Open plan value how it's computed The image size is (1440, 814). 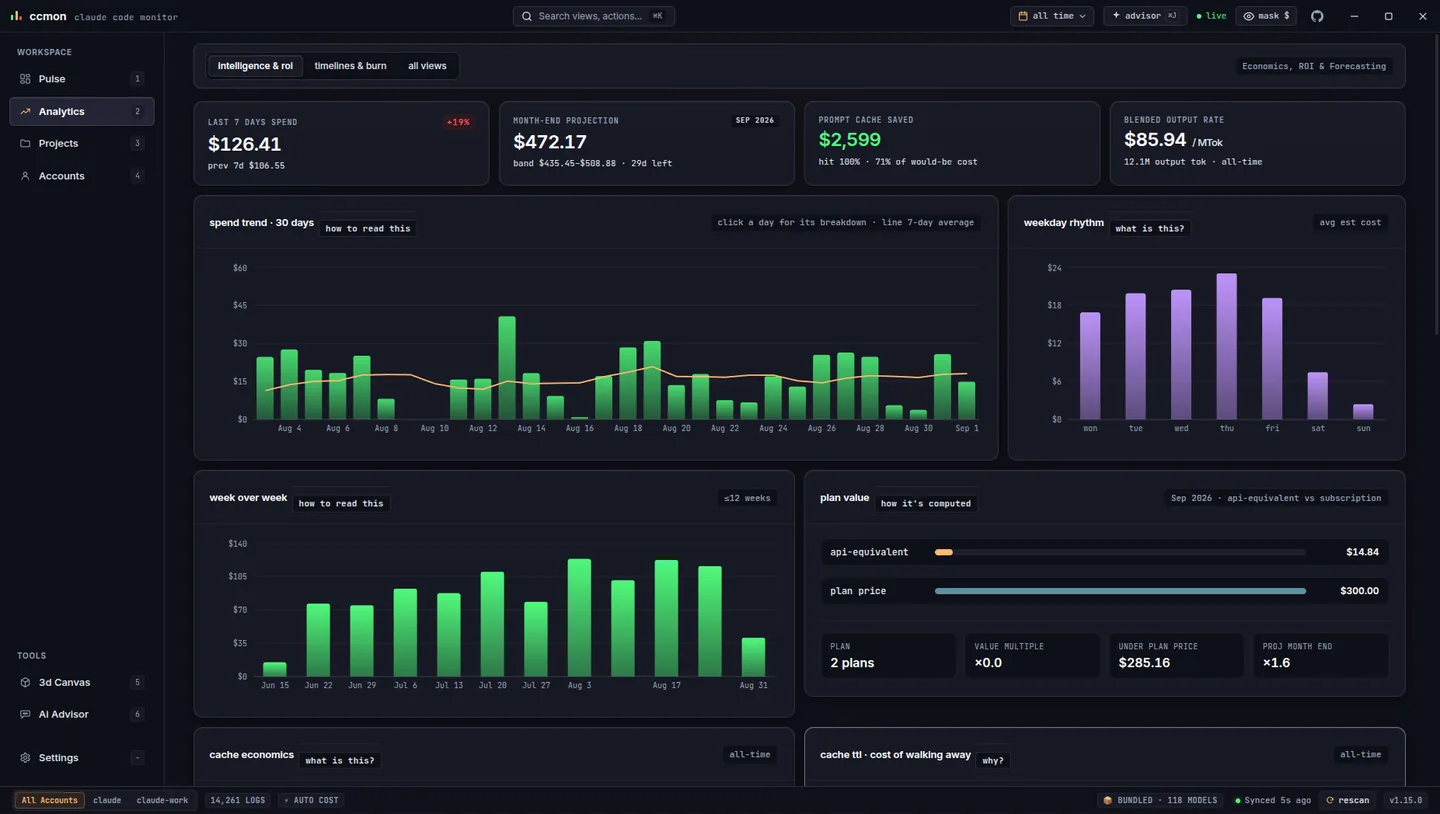[x=925, y=503]
